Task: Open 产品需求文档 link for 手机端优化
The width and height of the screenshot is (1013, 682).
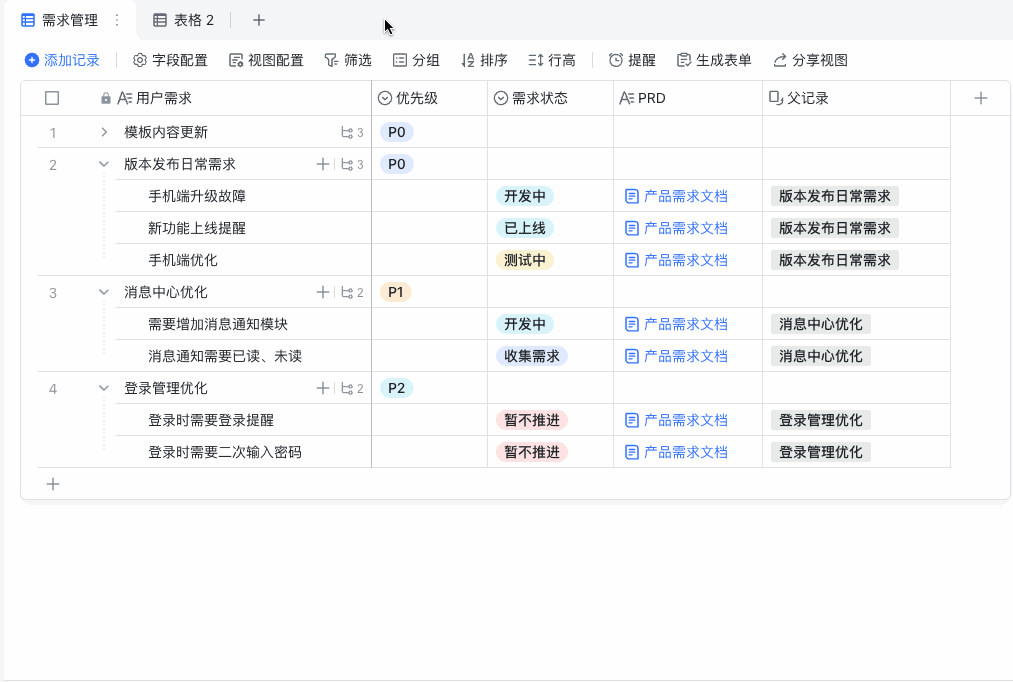Action: click(x=676, y=260)
